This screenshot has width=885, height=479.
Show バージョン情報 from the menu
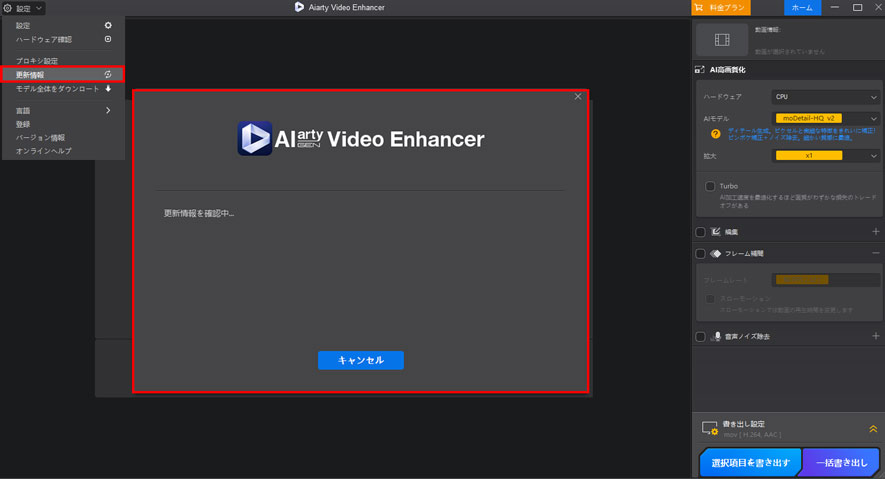pyautogui.click(x=63, y=138)
